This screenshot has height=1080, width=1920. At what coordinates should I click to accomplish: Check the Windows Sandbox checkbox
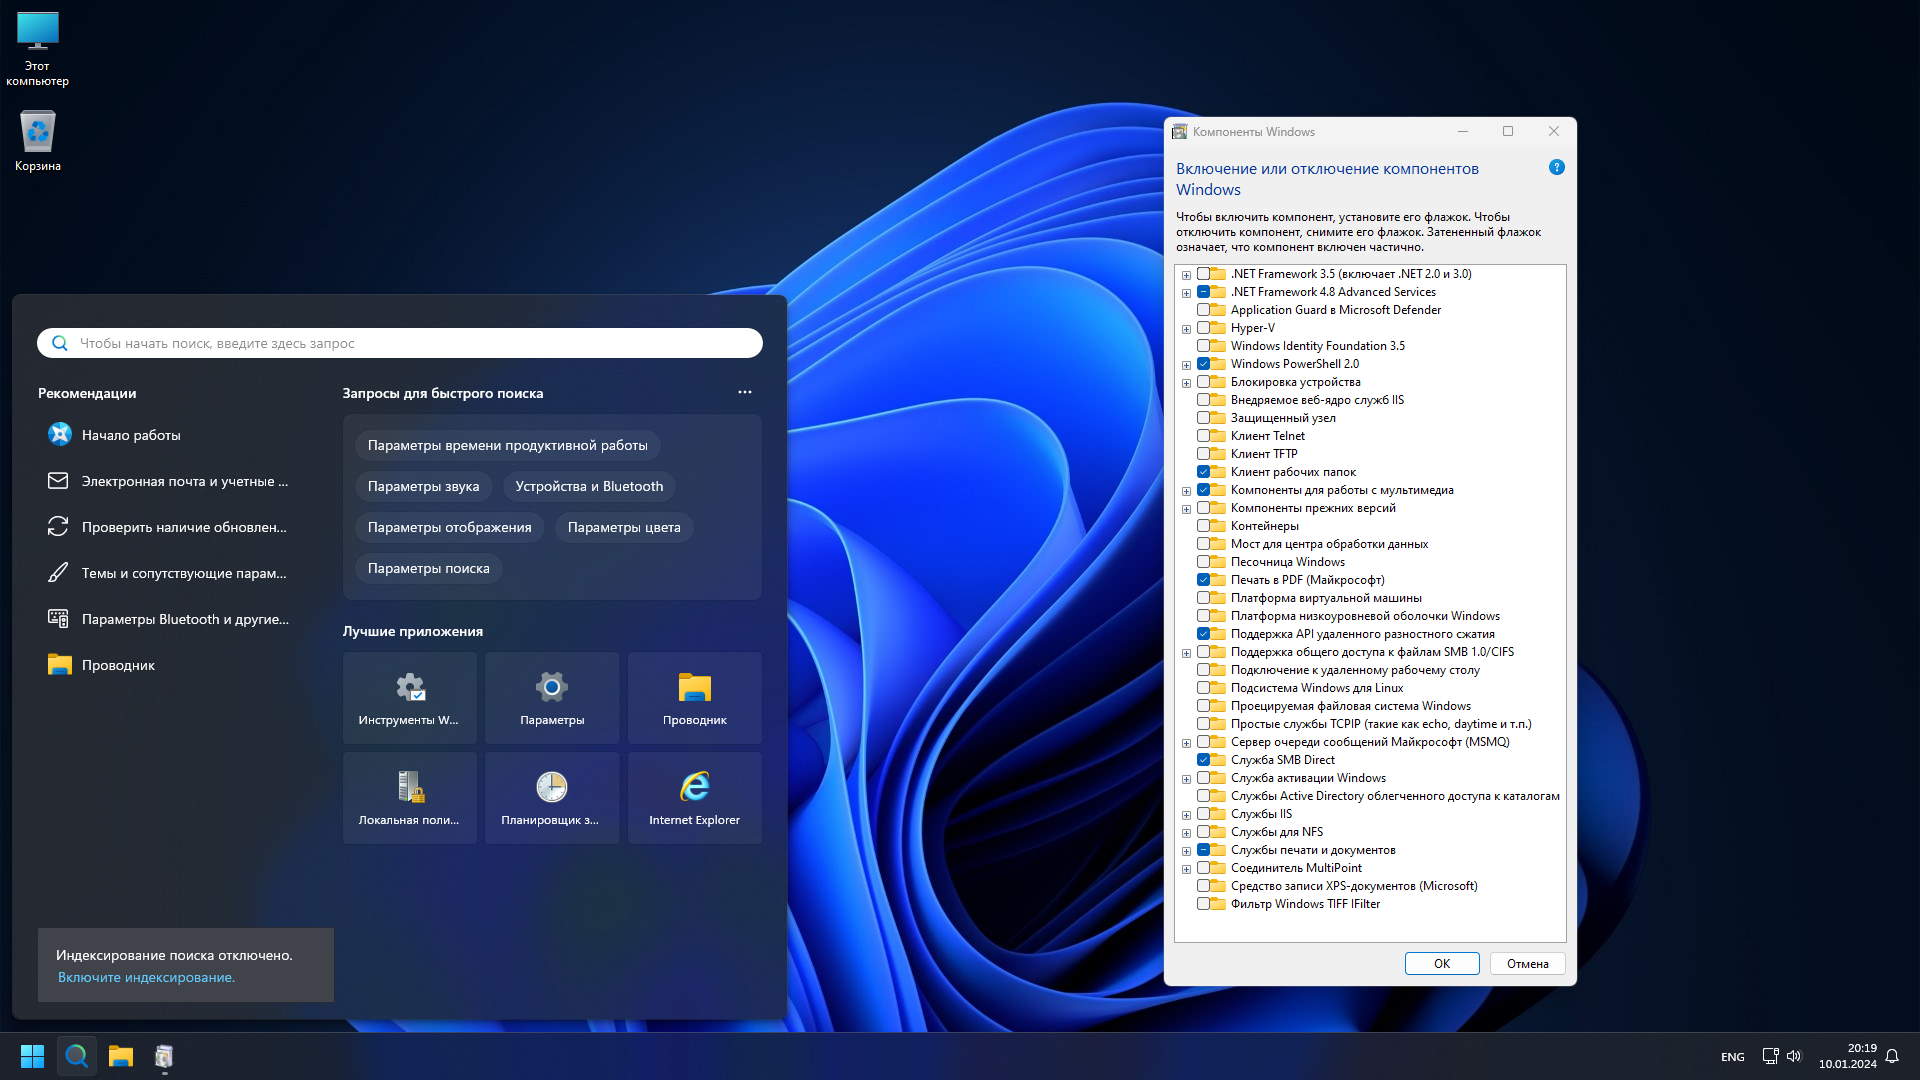click(x=1204, y=562)
